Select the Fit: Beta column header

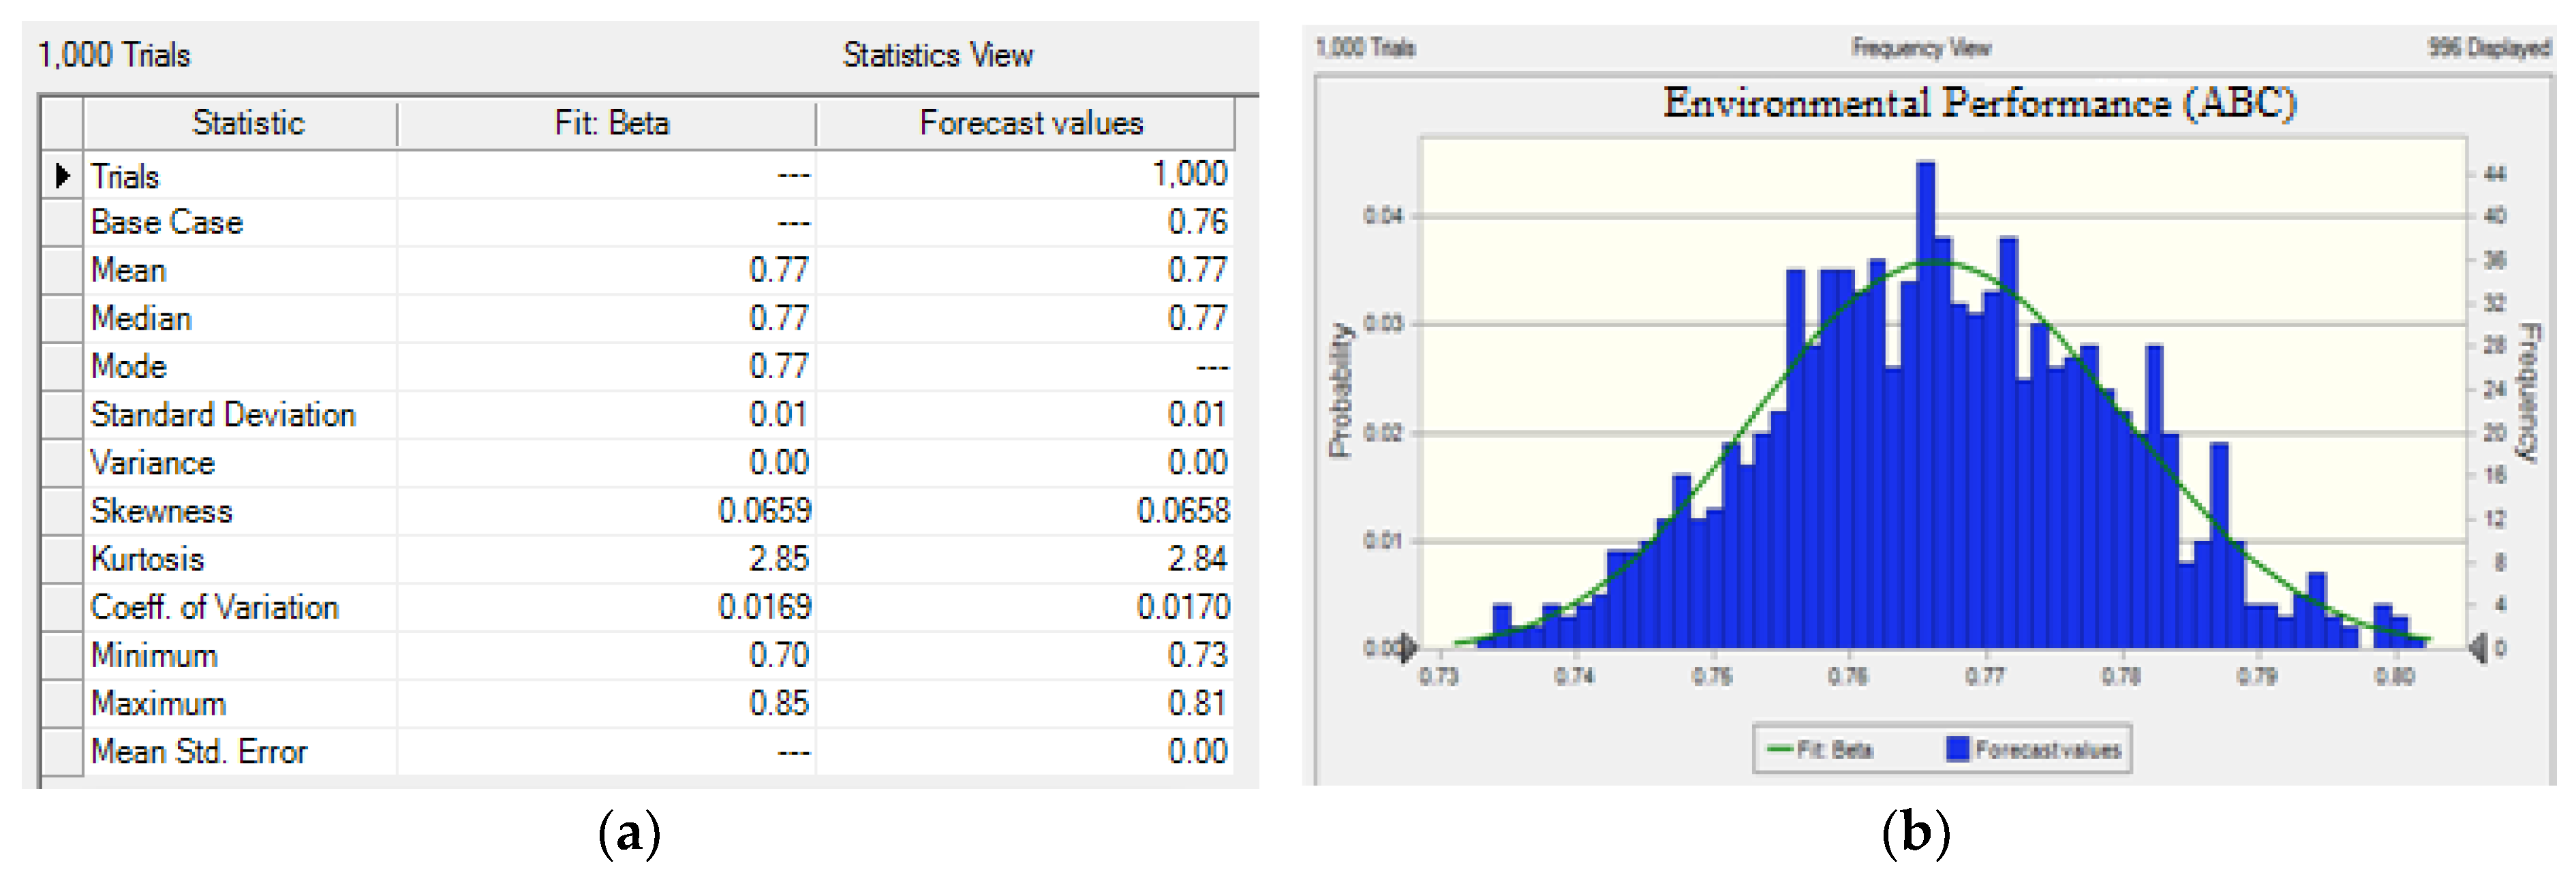(x=611, y=123)
